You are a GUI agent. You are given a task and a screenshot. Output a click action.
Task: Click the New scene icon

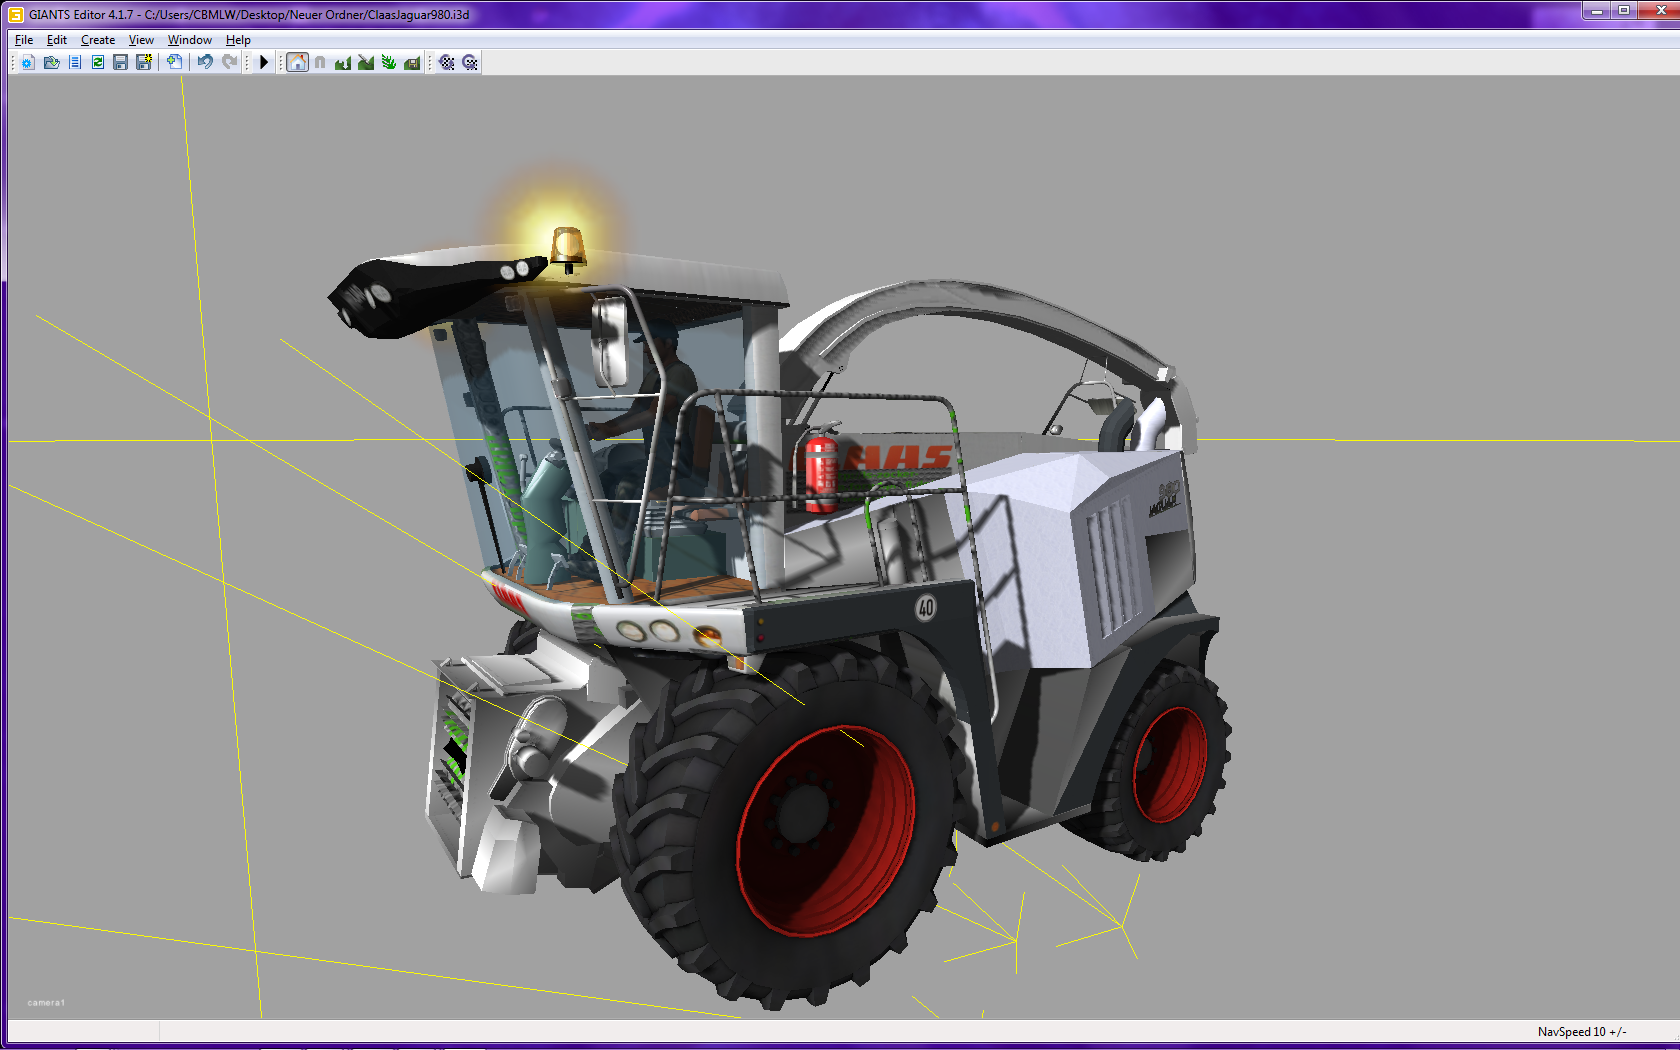coord(28,62)
